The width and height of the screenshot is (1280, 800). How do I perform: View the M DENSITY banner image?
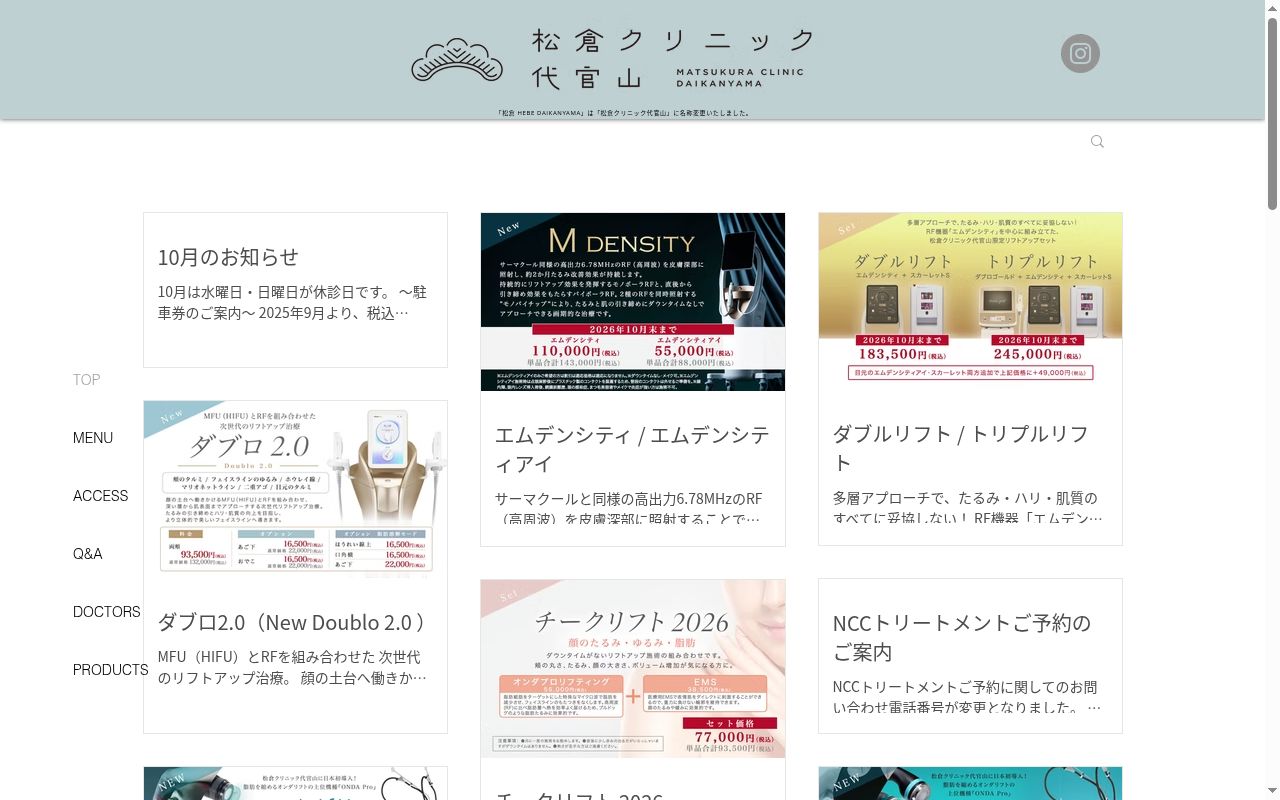[633, 301]
